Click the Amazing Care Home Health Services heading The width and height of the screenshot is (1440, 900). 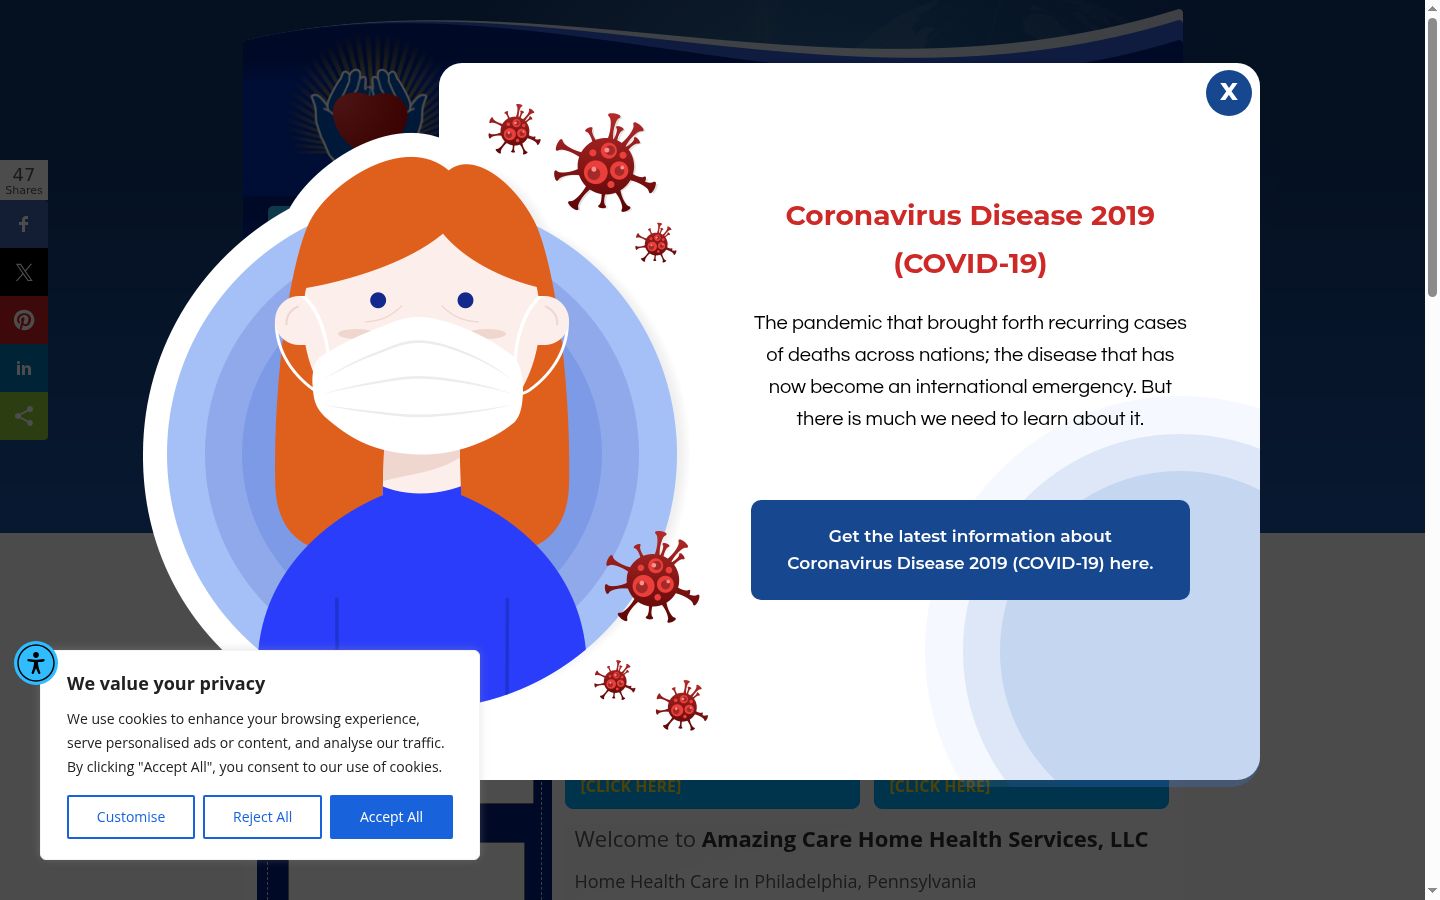tap(861, 839)
